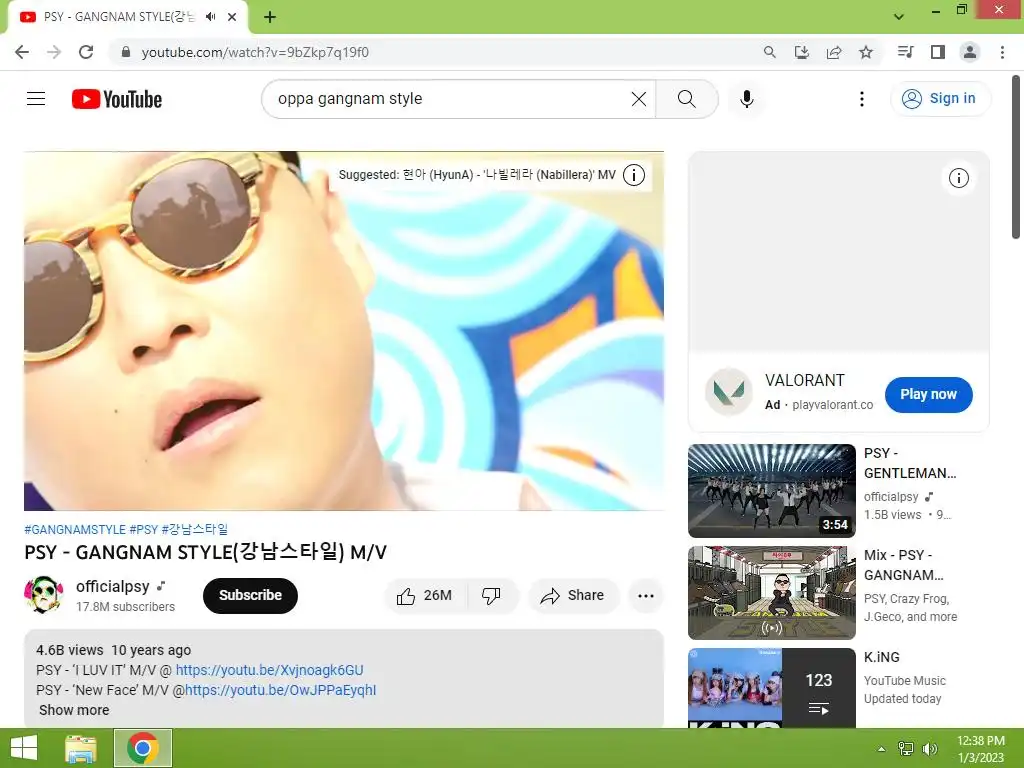Open the Windows Start button
This screenshot has width=1024, height=768.
click(24, 748)
